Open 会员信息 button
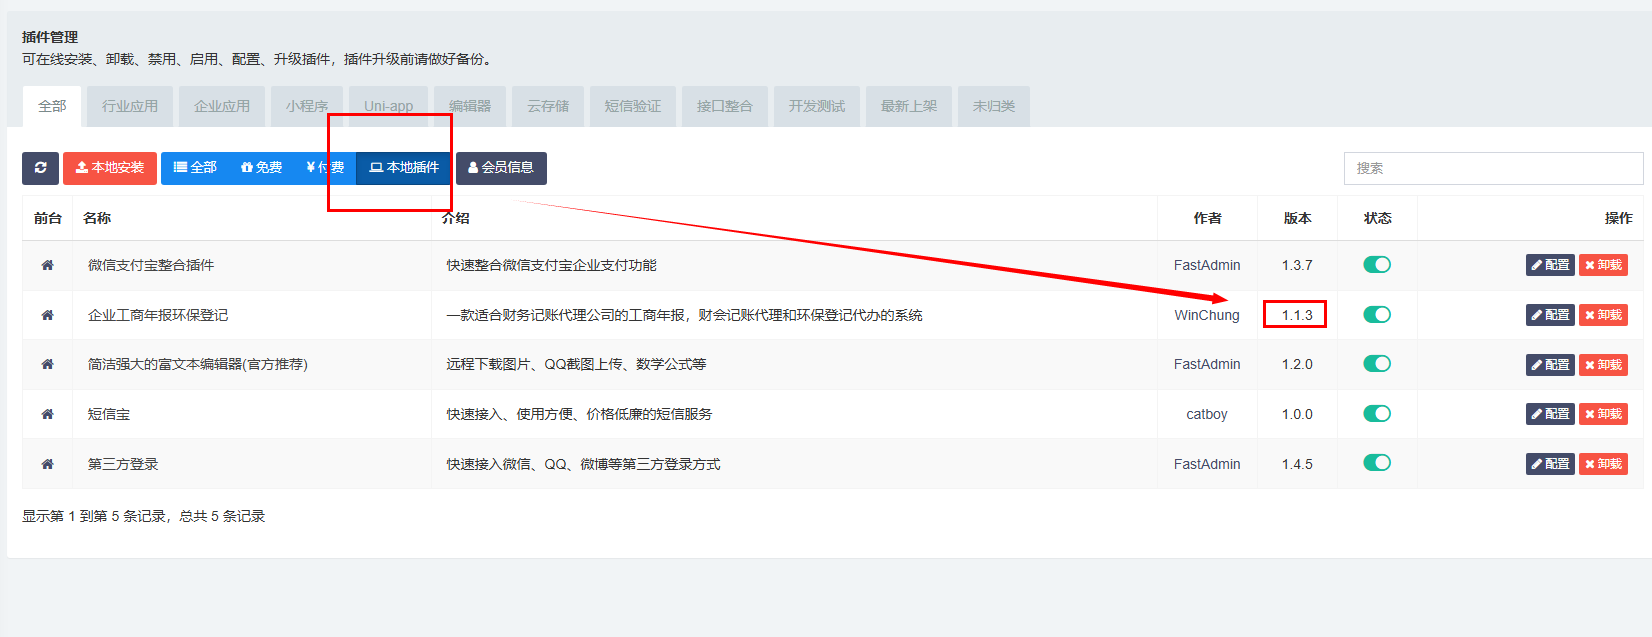 501,168
